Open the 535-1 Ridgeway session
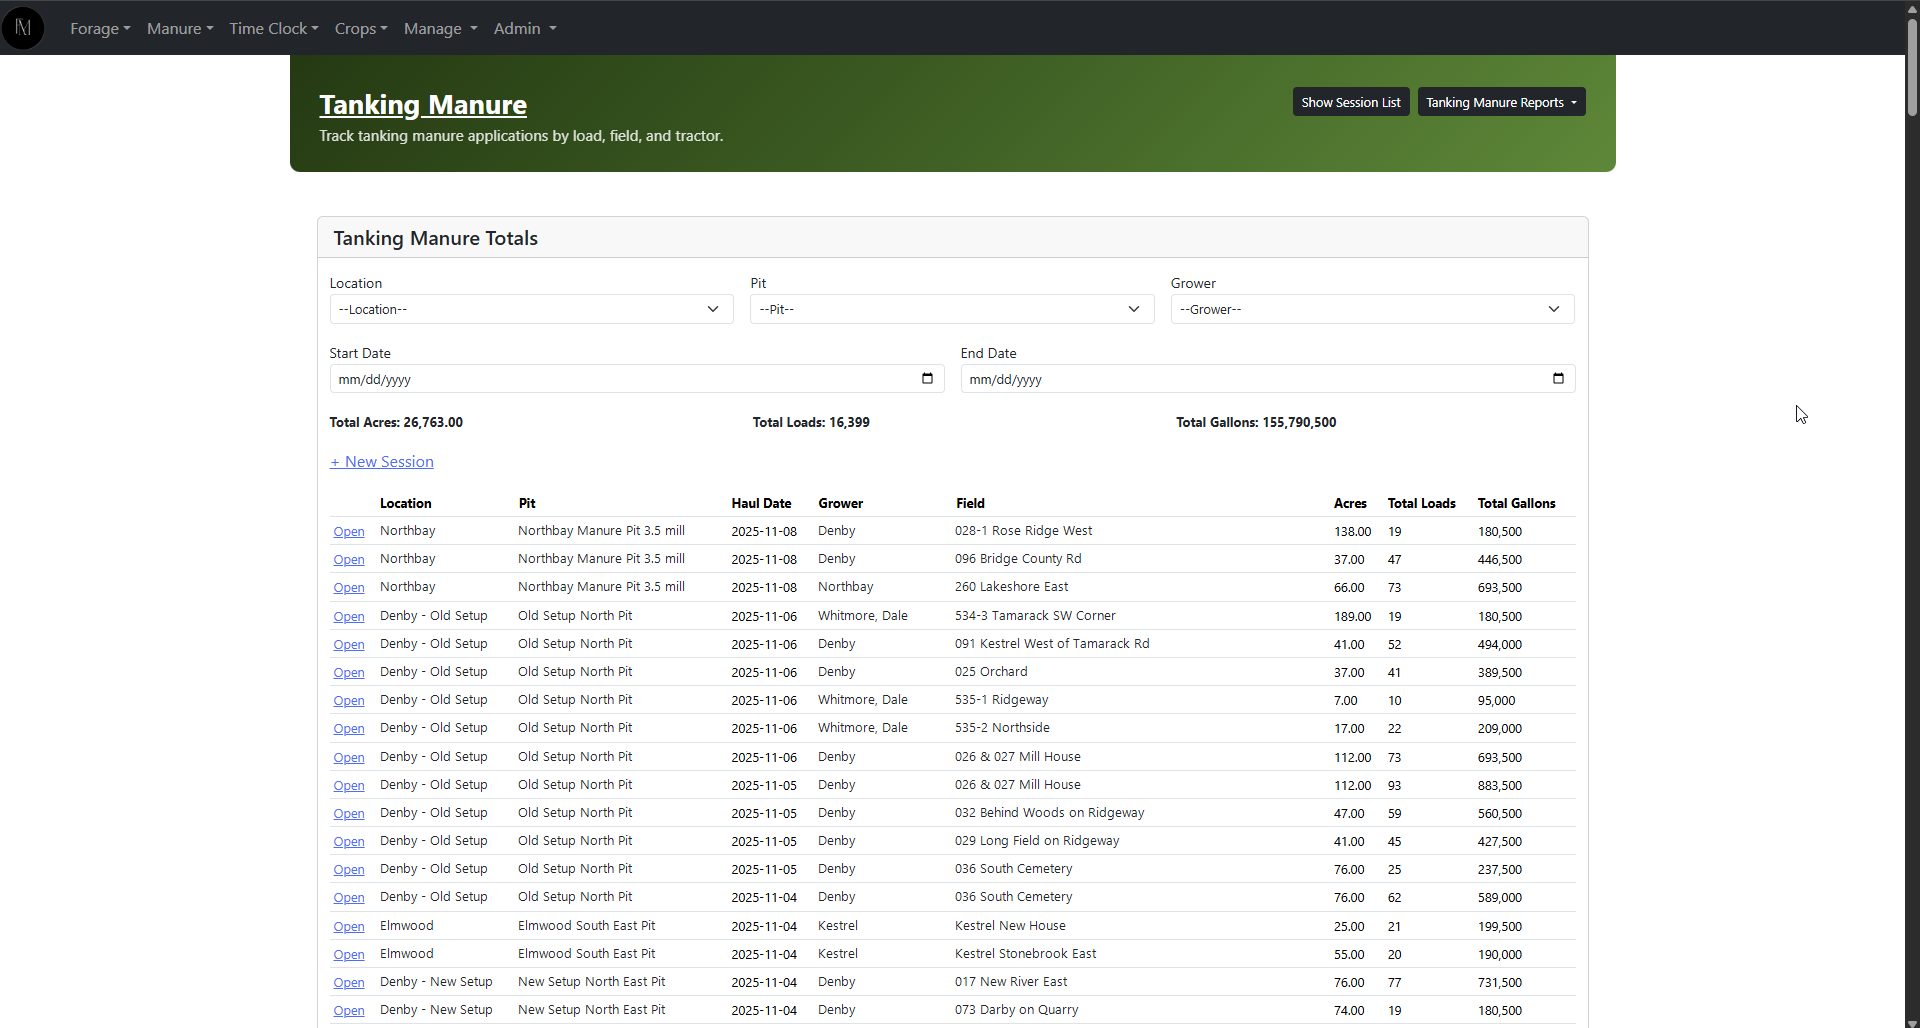Screen dimensions: 1920x1028 349,701
